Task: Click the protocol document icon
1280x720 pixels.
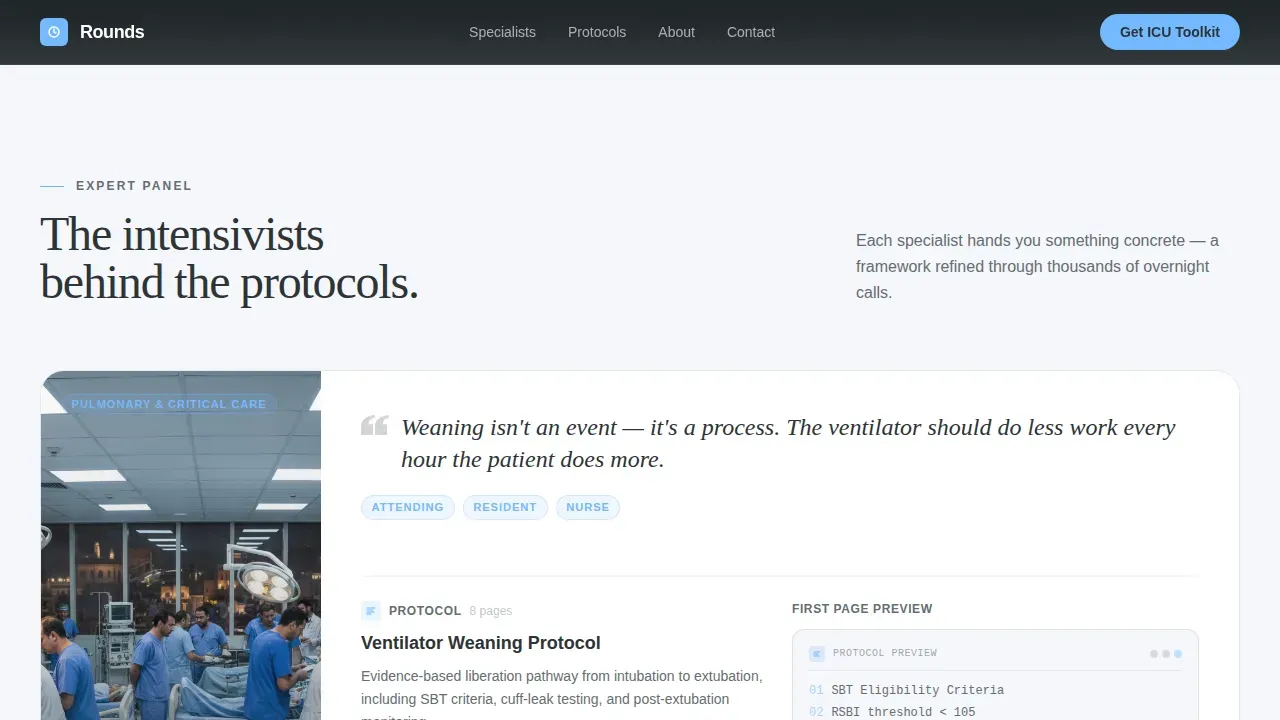Action: (x=371, y=610)
